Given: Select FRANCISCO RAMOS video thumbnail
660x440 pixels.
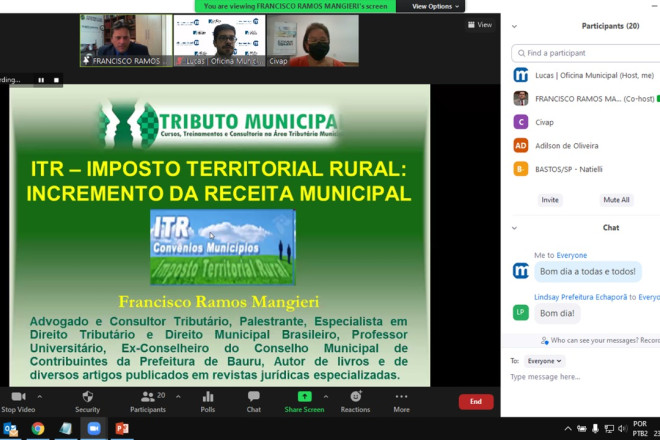Looking at the screenshot, I should point(126,41).
